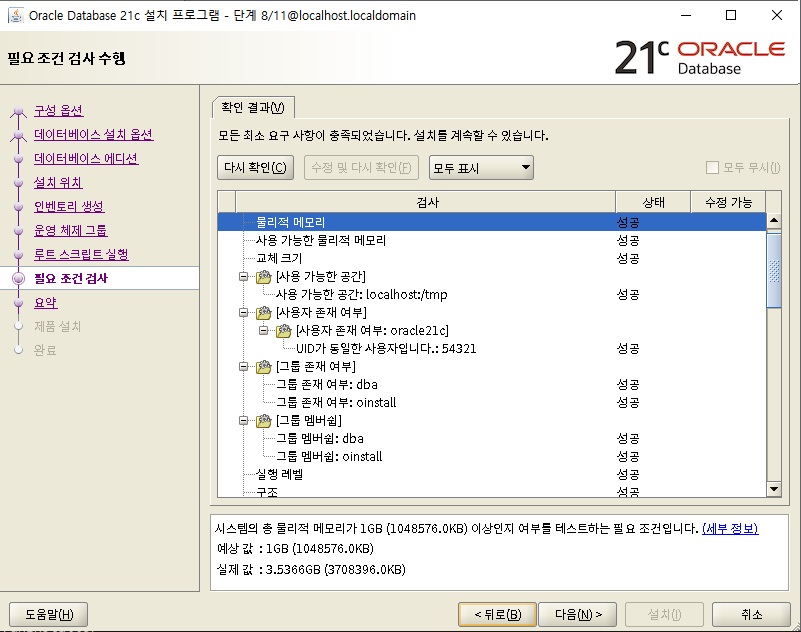This screenshot has width=801, height=632.
Task: Collapse the [사용자 존재 여부] tree node
Action: click(x=244, y=313)
